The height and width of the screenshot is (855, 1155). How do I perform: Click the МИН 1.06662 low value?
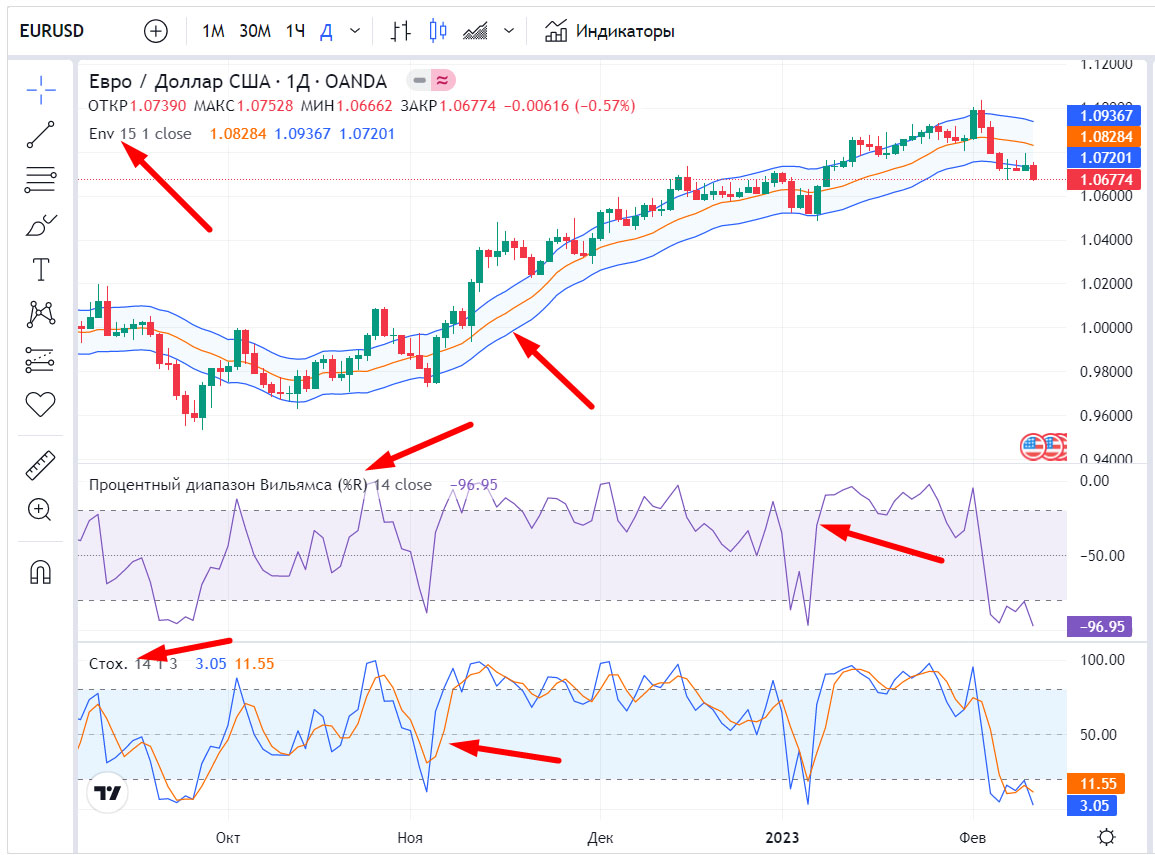tap(346, 106)
